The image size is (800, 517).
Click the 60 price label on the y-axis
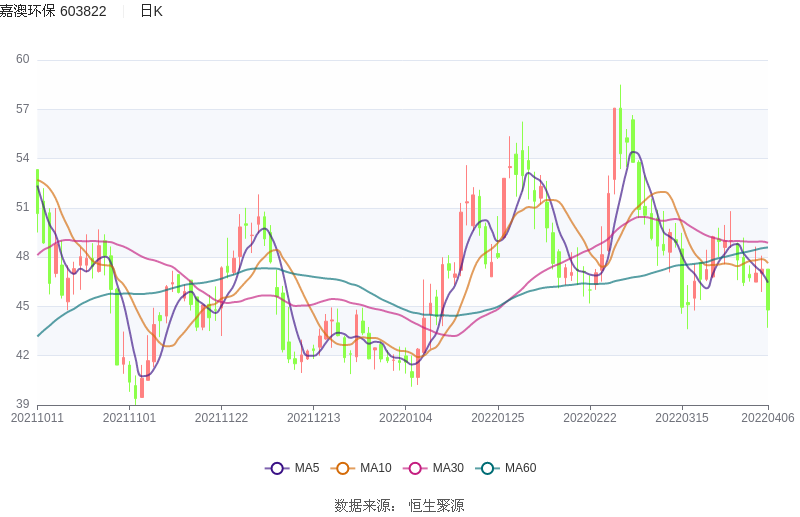23,59
